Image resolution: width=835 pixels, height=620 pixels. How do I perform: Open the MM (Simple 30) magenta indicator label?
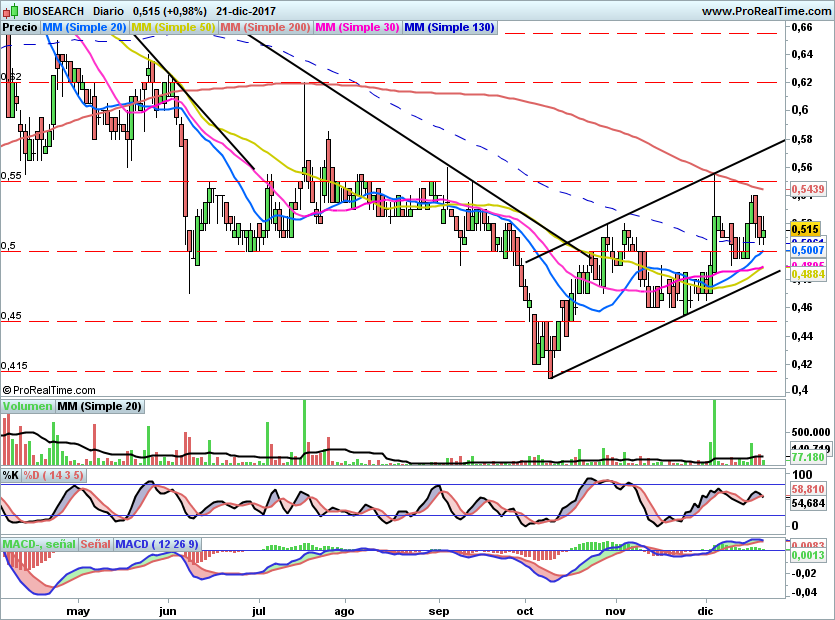357,28
